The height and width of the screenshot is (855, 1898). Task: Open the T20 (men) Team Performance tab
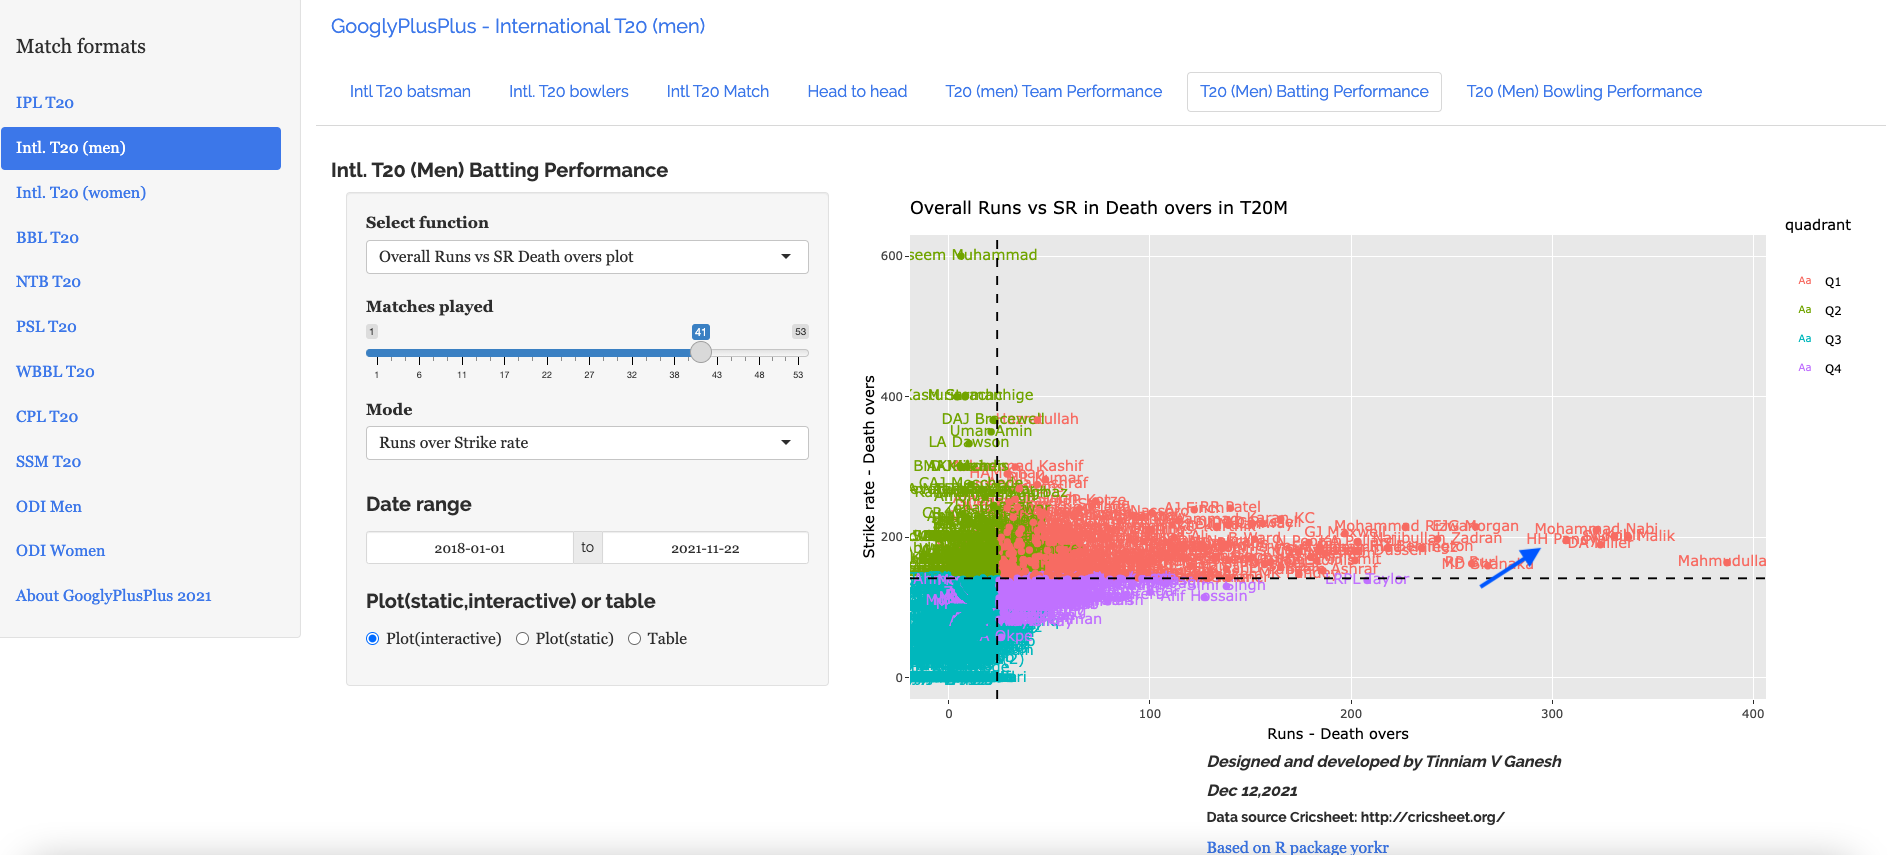pos(1053,92)
